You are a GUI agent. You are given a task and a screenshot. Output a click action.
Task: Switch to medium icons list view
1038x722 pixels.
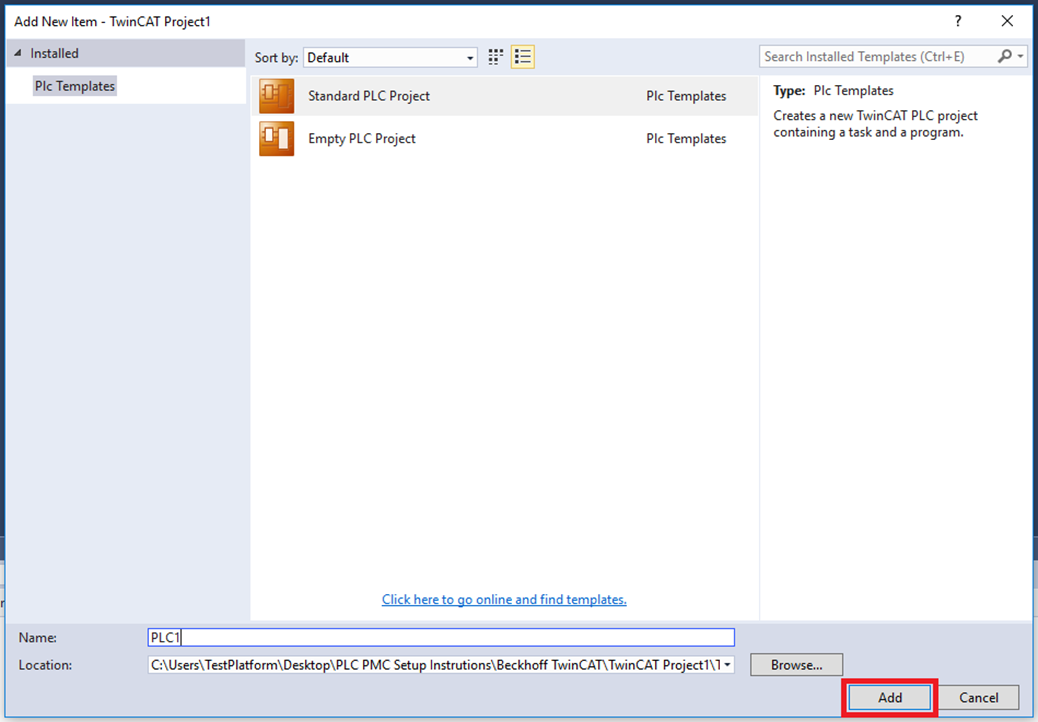pyautogui.click(x=522, y=57)
